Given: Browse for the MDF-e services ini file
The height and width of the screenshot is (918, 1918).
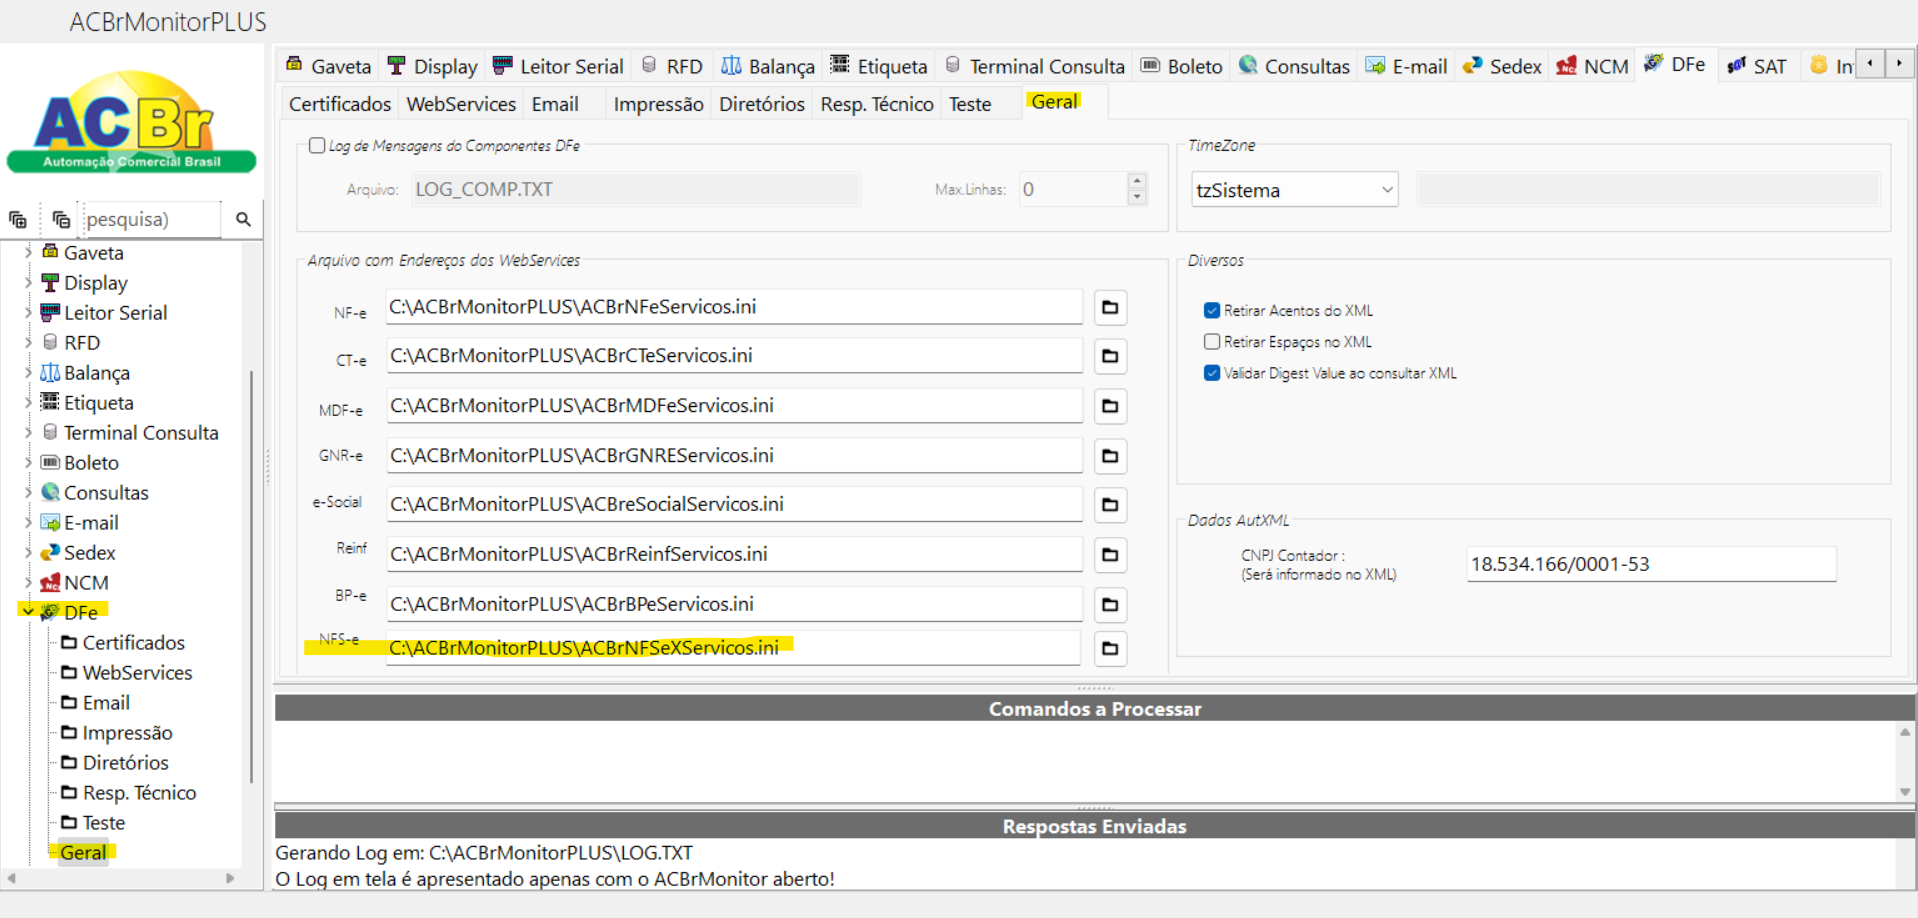Looking at the screenshot, I should pyautogui.click(x=1110, y=406).
